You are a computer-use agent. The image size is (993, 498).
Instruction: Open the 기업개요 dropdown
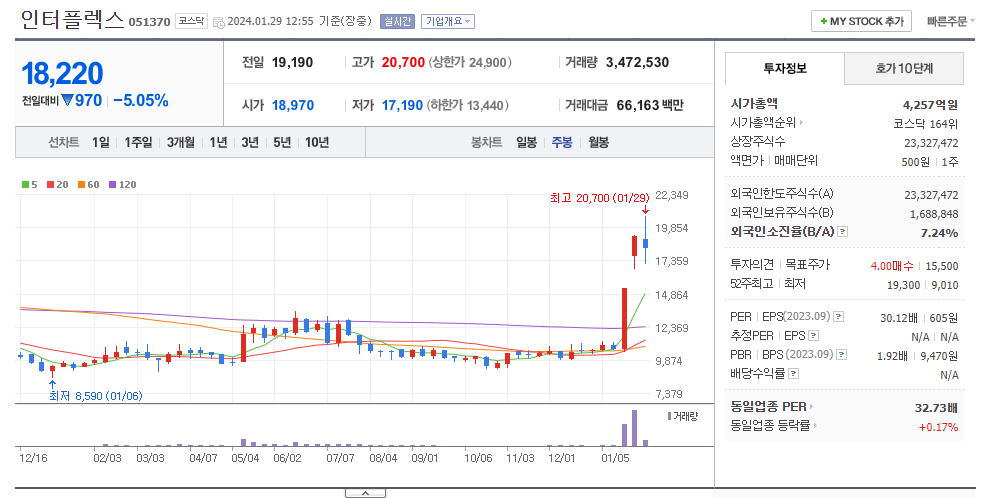click(x=448, y=22)
